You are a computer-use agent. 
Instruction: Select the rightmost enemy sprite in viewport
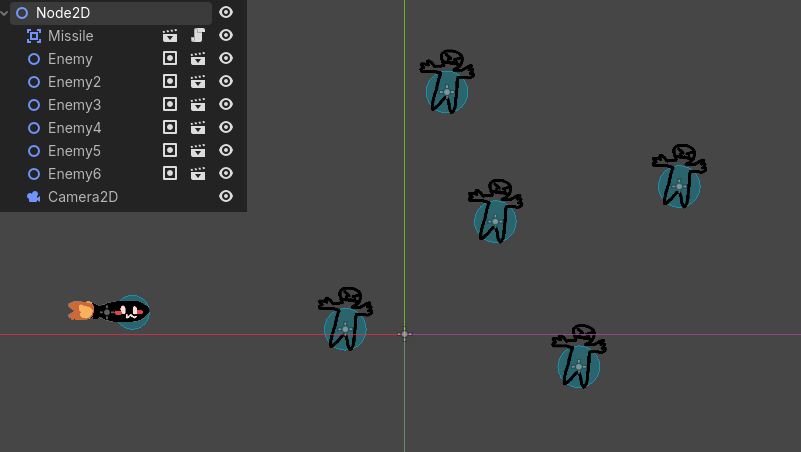679,176
